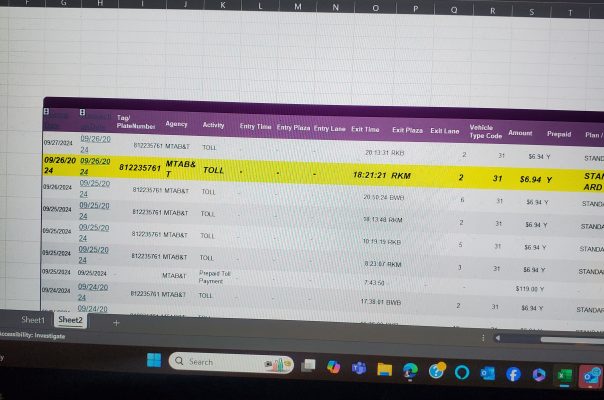The height and width of the screenshot is (400, 604).
Task: Select column O header
Action: (x=376, y=8)
